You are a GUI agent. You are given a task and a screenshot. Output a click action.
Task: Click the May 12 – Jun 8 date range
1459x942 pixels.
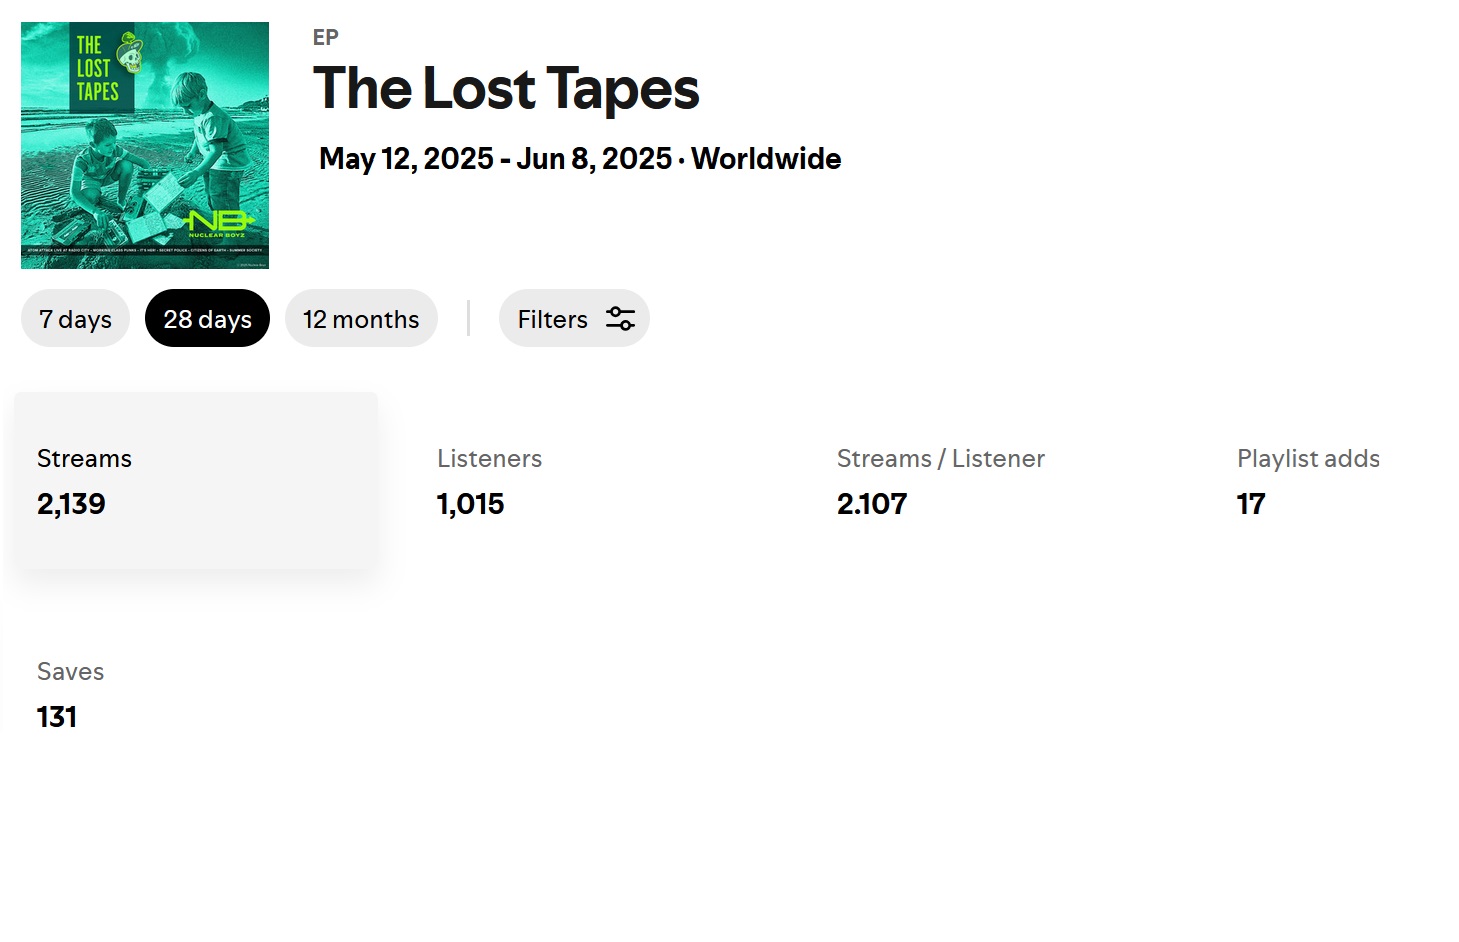pos(495,159)
